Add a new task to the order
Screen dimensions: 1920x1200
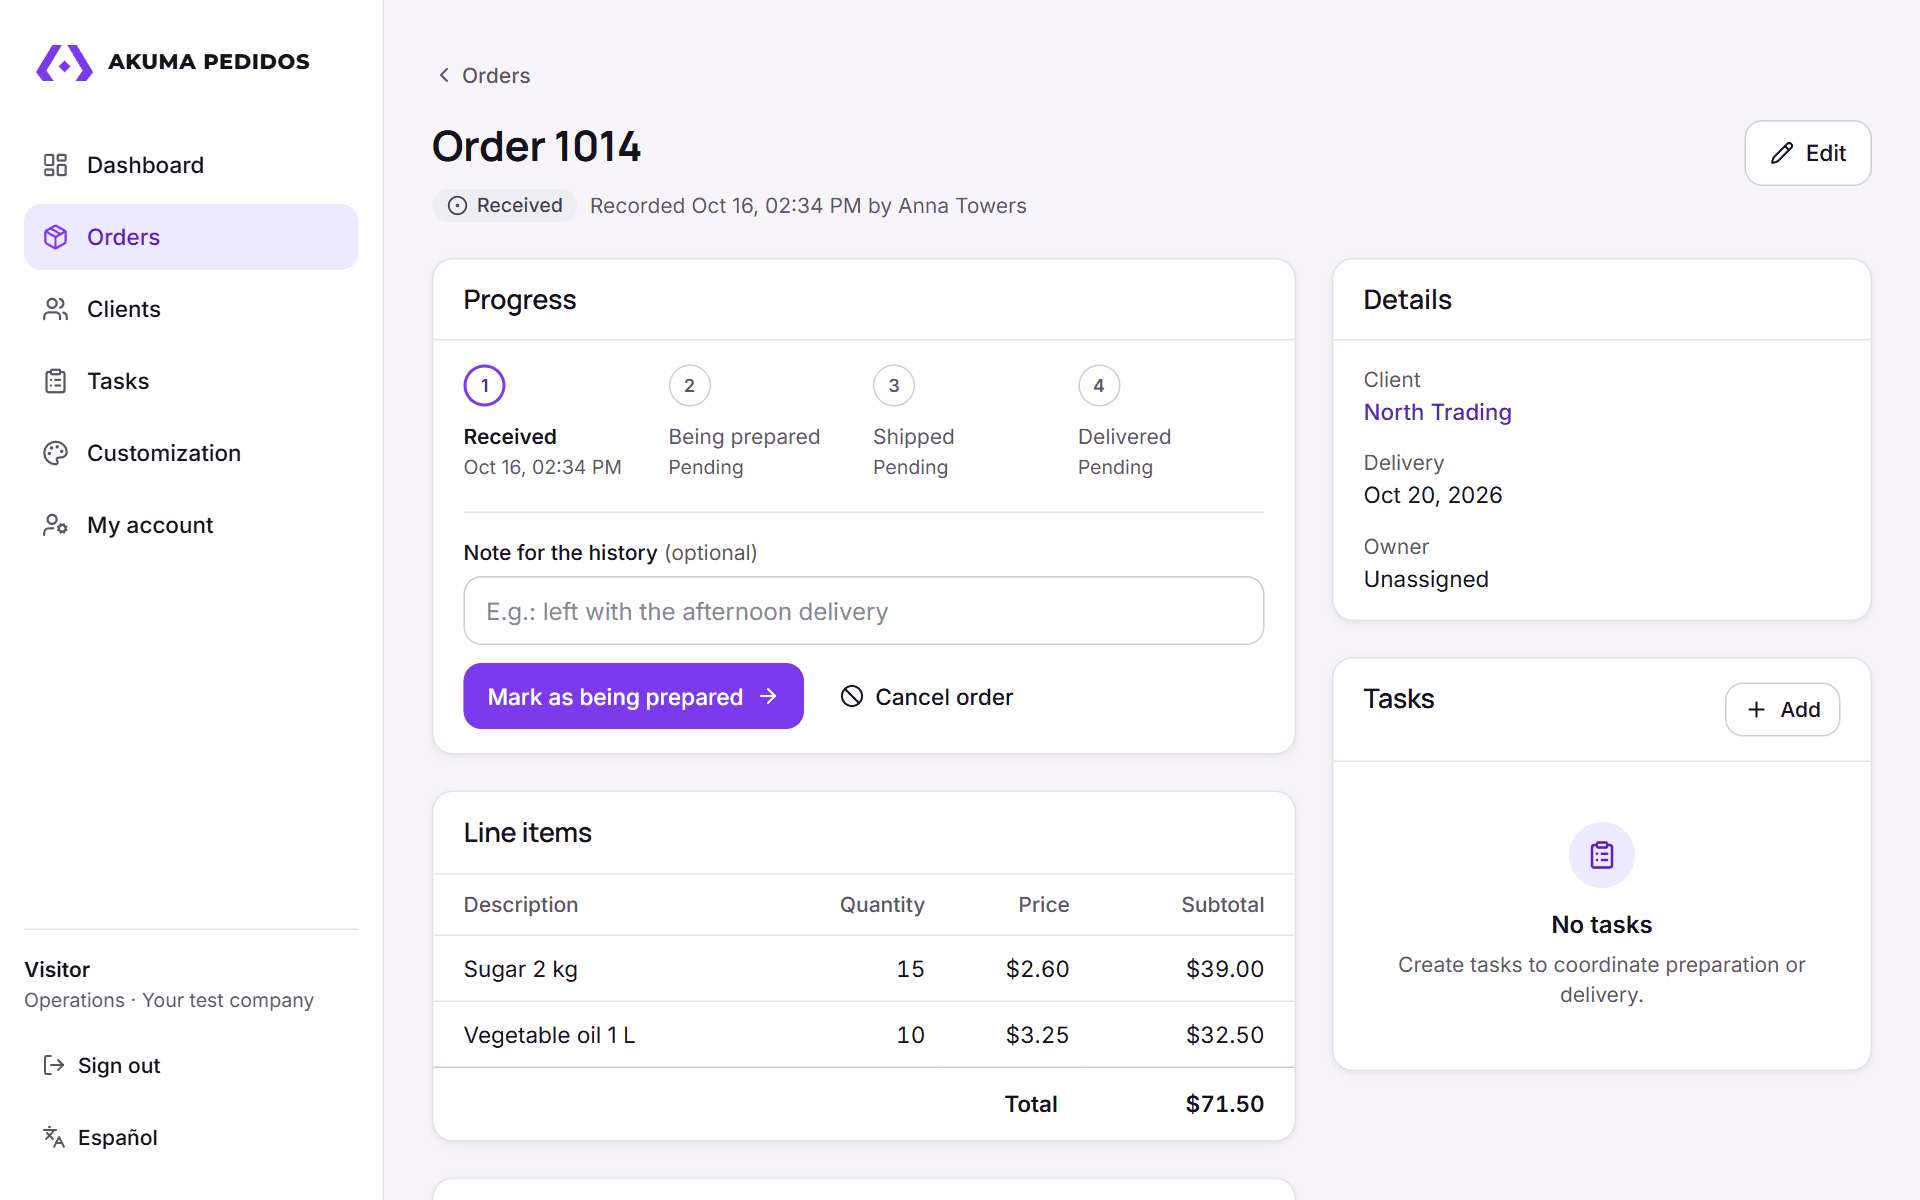pyautogui.click(x=1782, y=709)
